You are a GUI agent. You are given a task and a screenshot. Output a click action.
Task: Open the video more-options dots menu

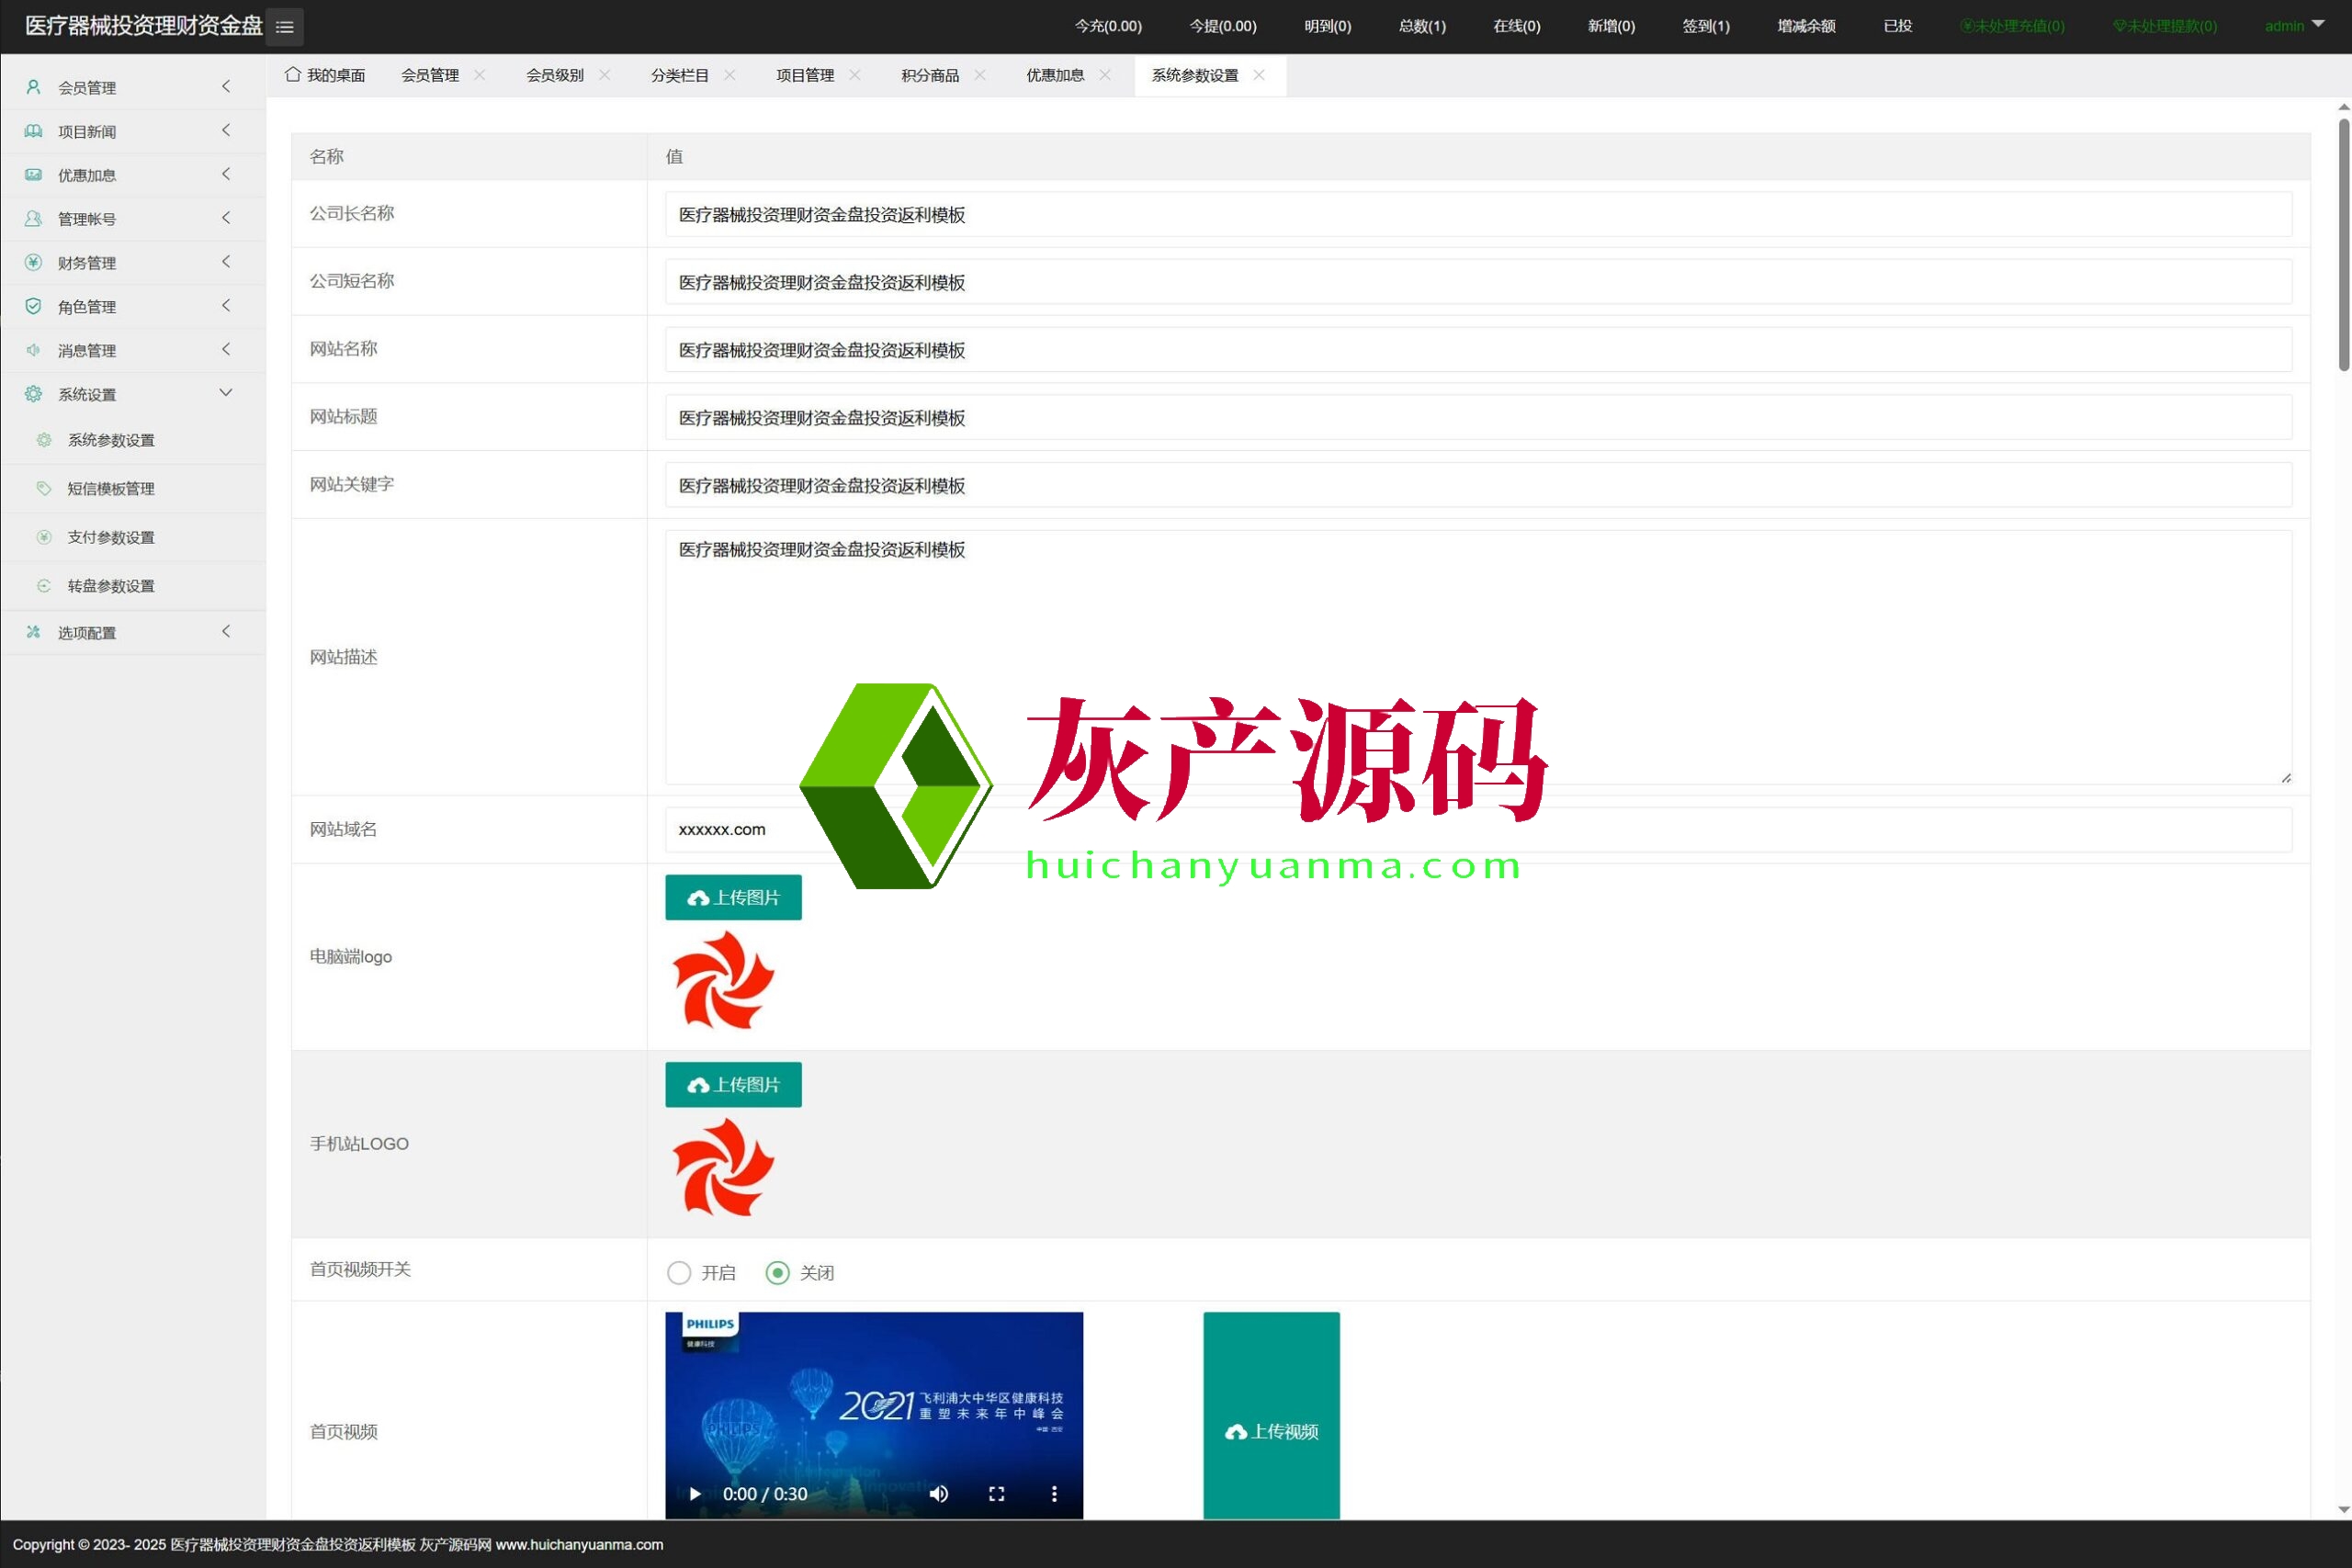click(1053, 1493)
